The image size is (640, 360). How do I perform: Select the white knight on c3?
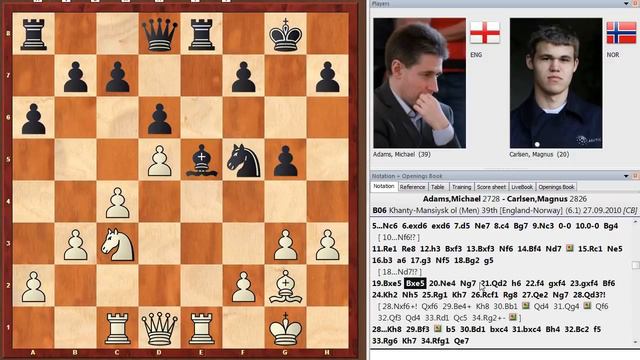coord(118,244)
